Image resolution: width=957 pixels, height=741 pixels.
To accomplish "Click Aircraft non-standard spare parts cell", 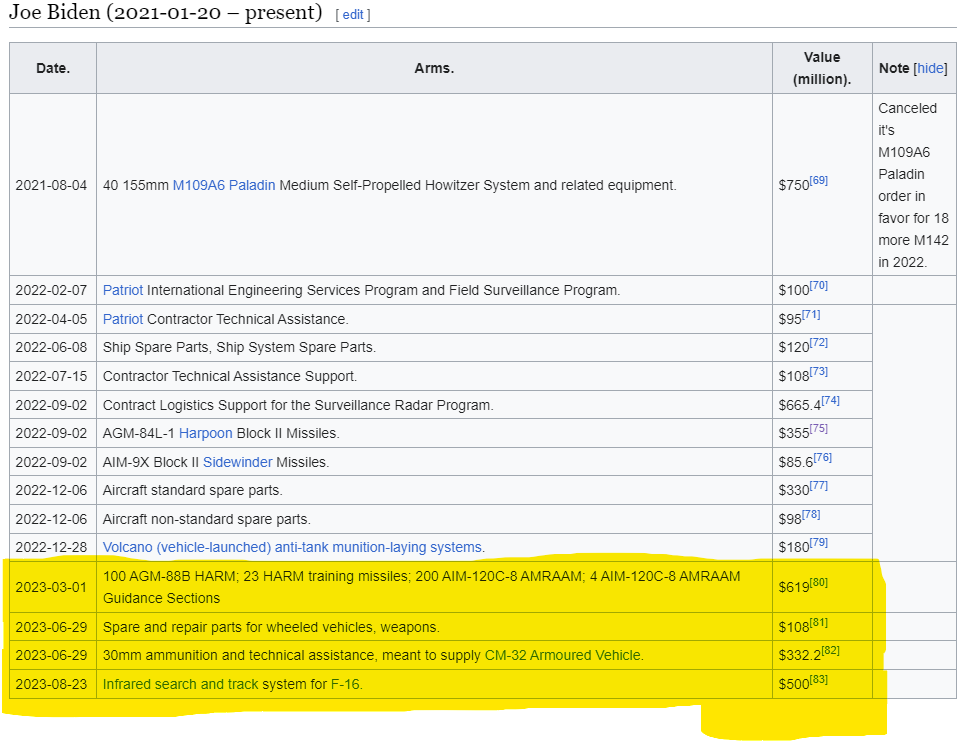I will tap(435, 519).
